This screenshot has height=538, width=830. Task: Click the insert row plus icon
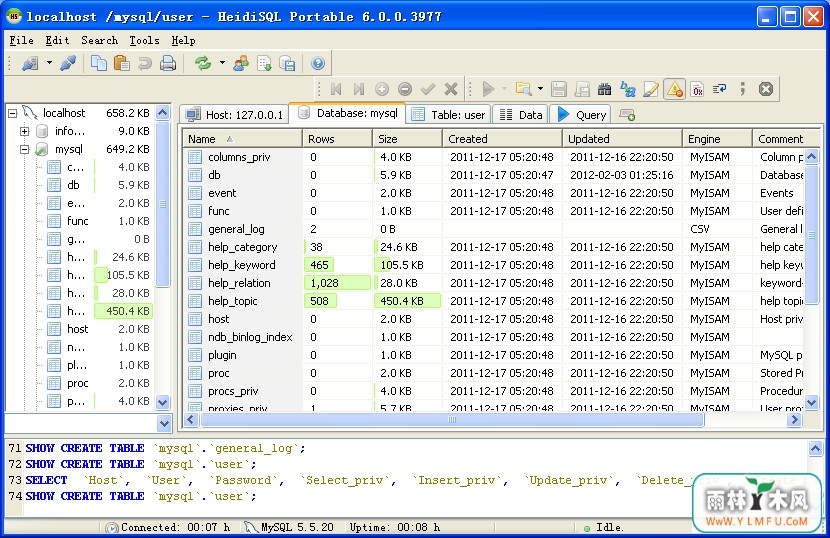pos(382,89)
